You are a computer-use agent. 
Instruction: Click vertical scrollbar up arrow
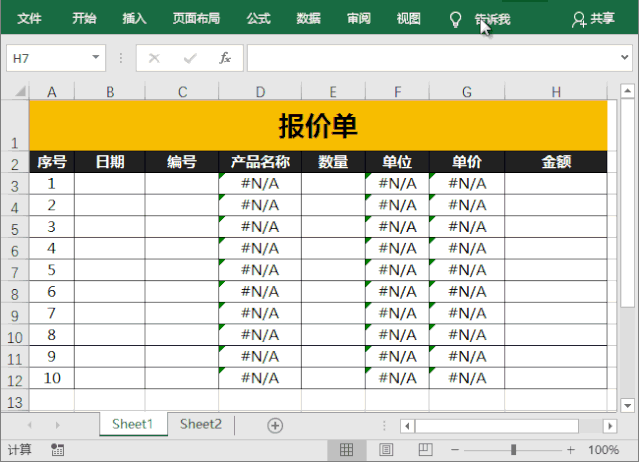click(627, 90)
